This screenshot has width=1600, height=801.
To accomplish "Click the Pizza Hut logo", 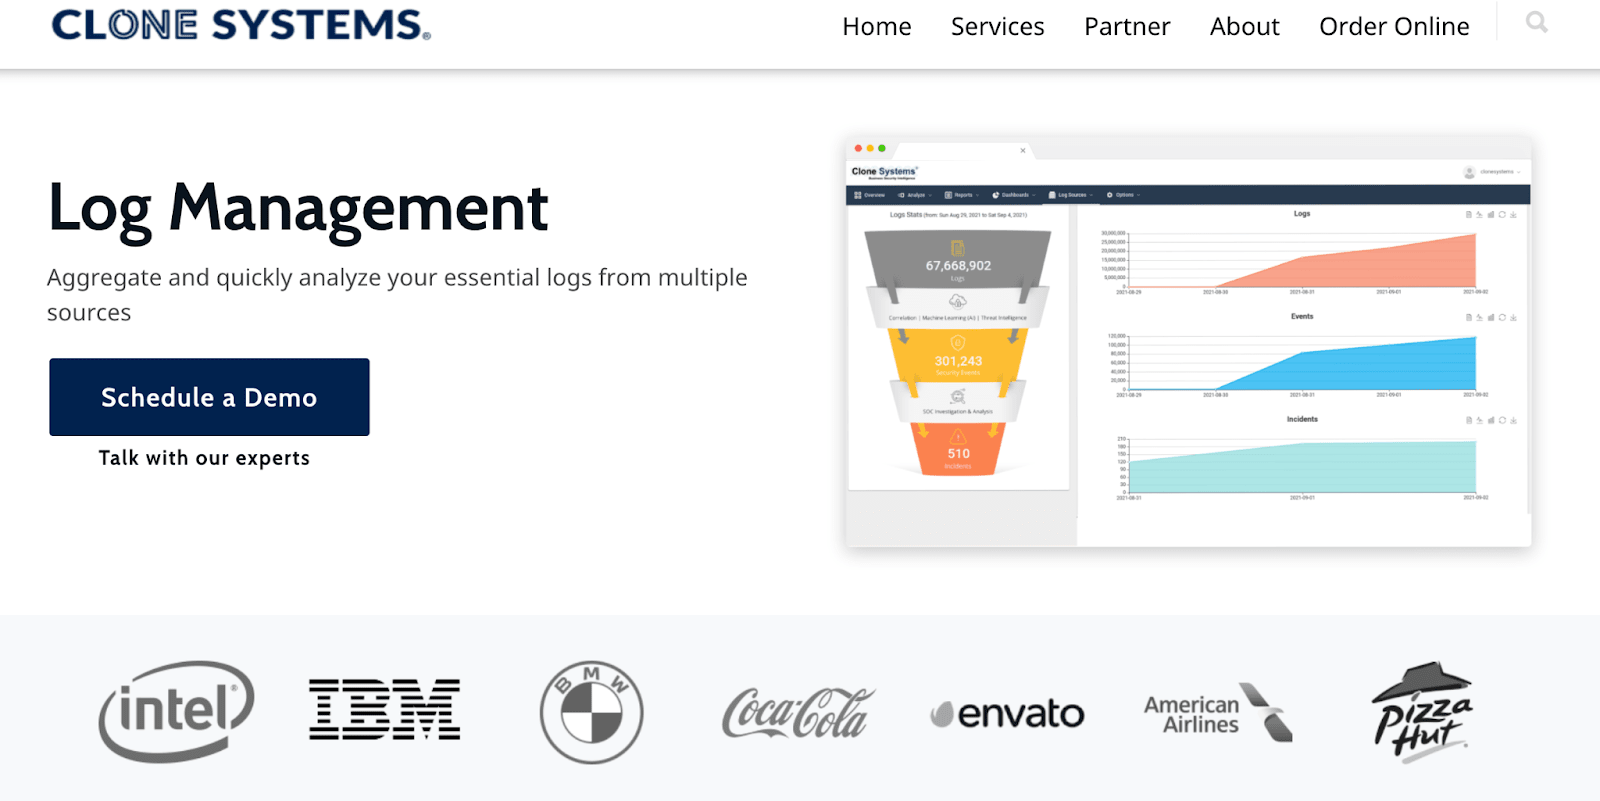I will (1423, 712).
